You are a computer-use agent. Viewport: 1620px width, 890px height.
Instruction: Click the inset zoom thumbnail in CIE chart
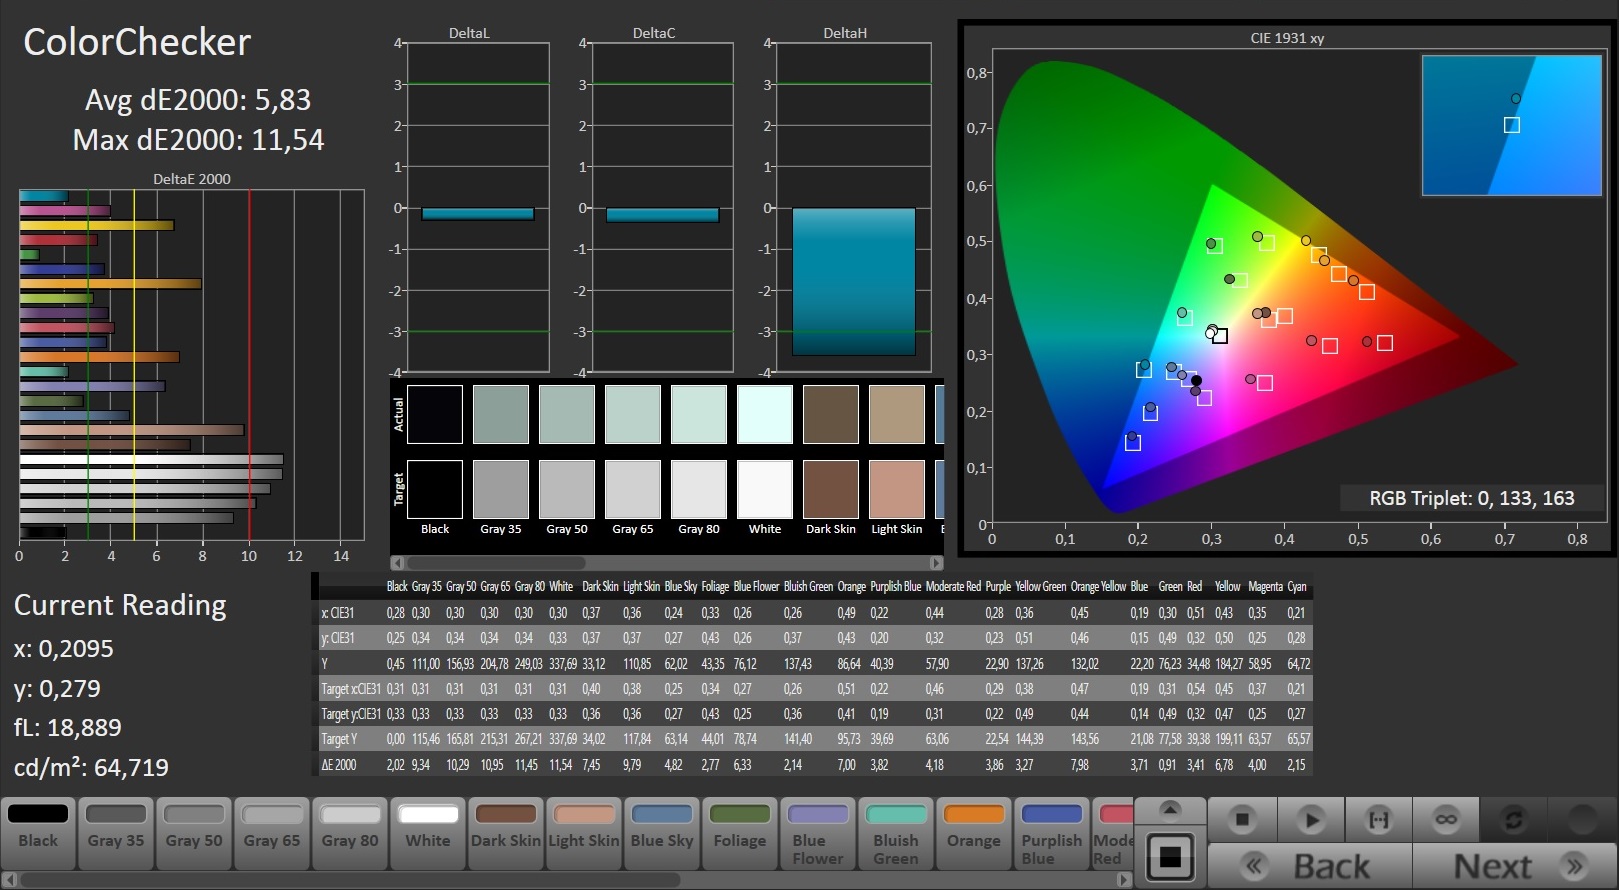coord(1511,125)
